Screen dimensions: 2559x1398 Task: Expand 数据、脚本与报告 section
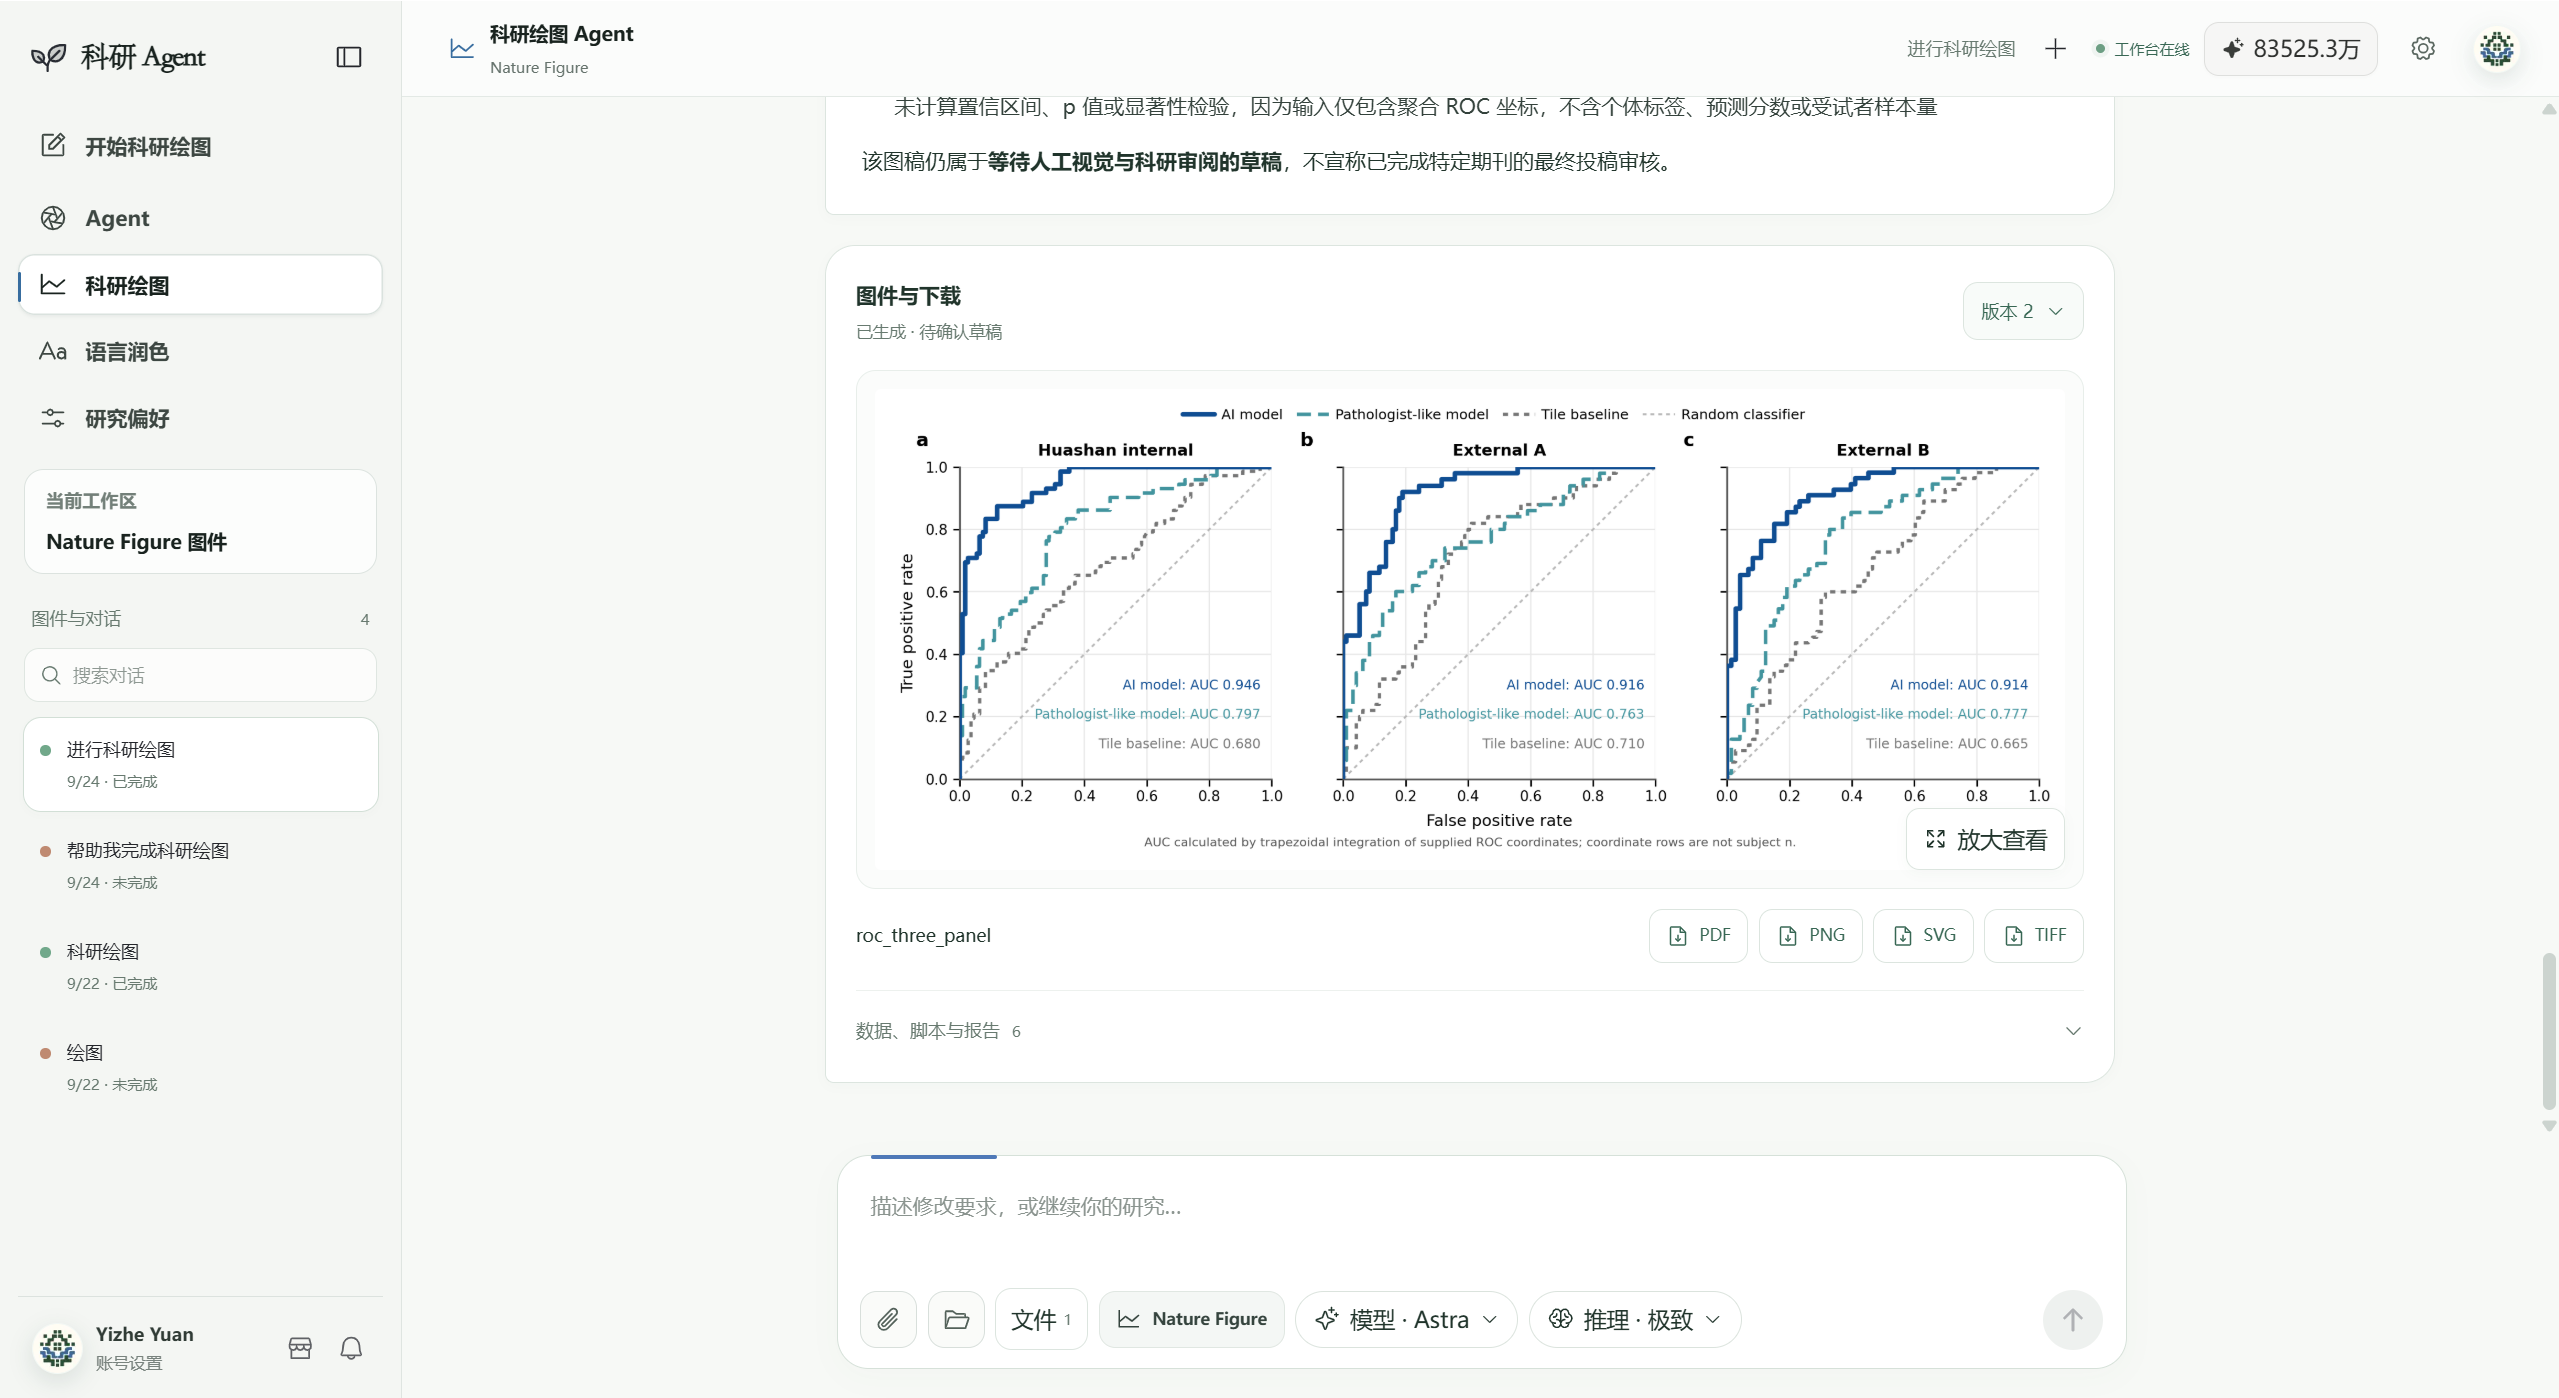pyautogui.click(x=1469, y=1031)
